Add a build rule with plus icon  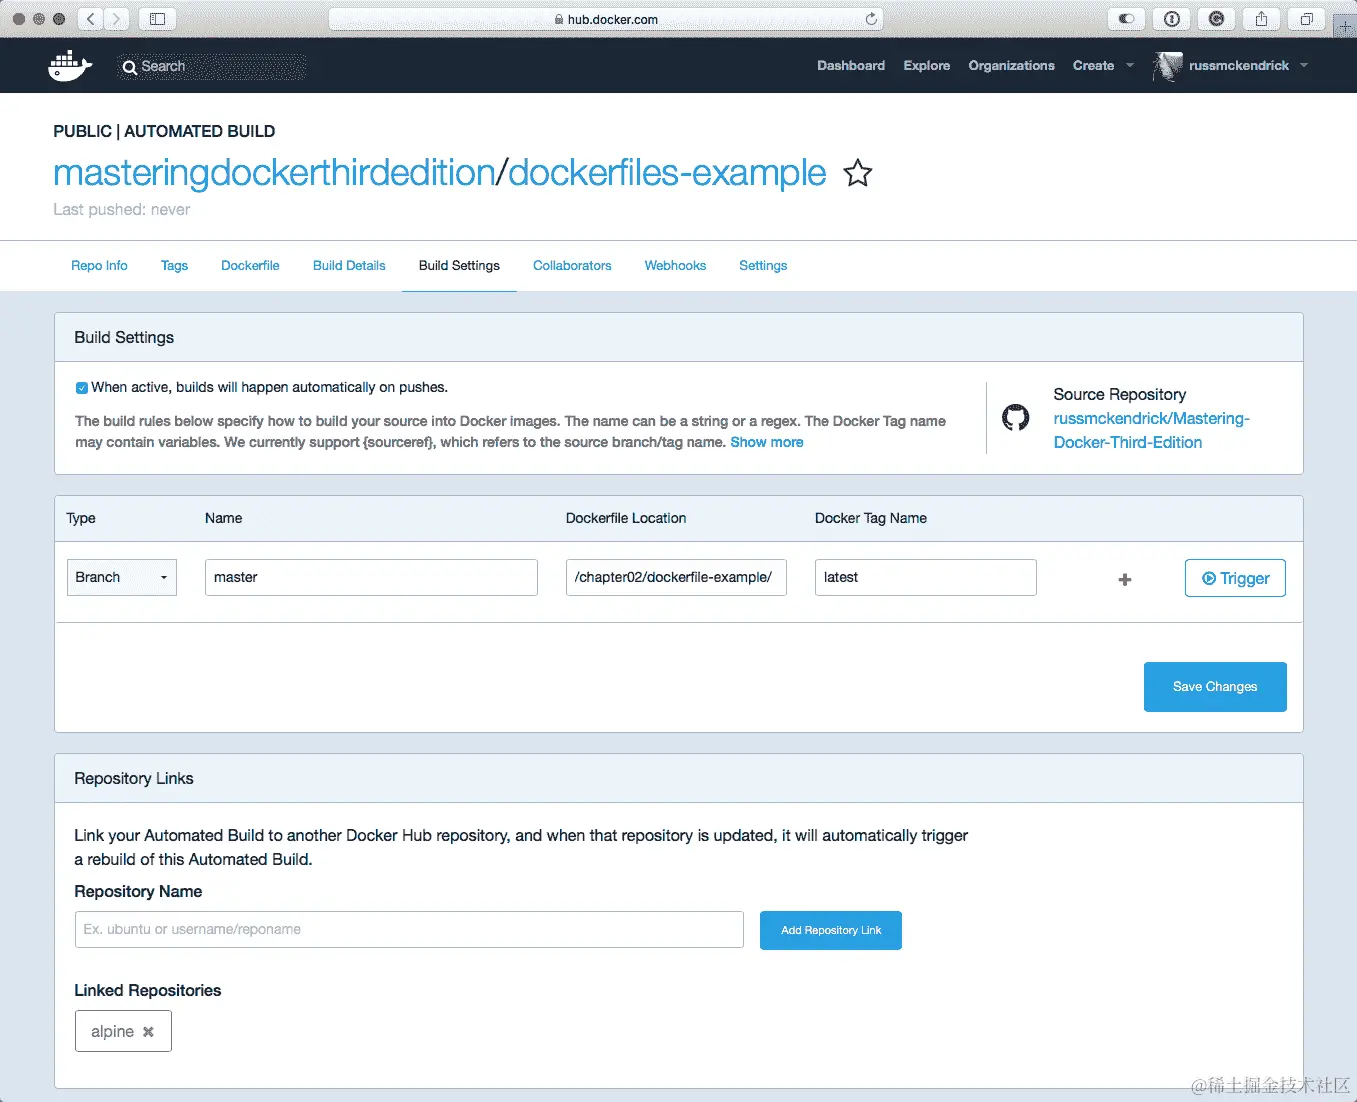1125,579
